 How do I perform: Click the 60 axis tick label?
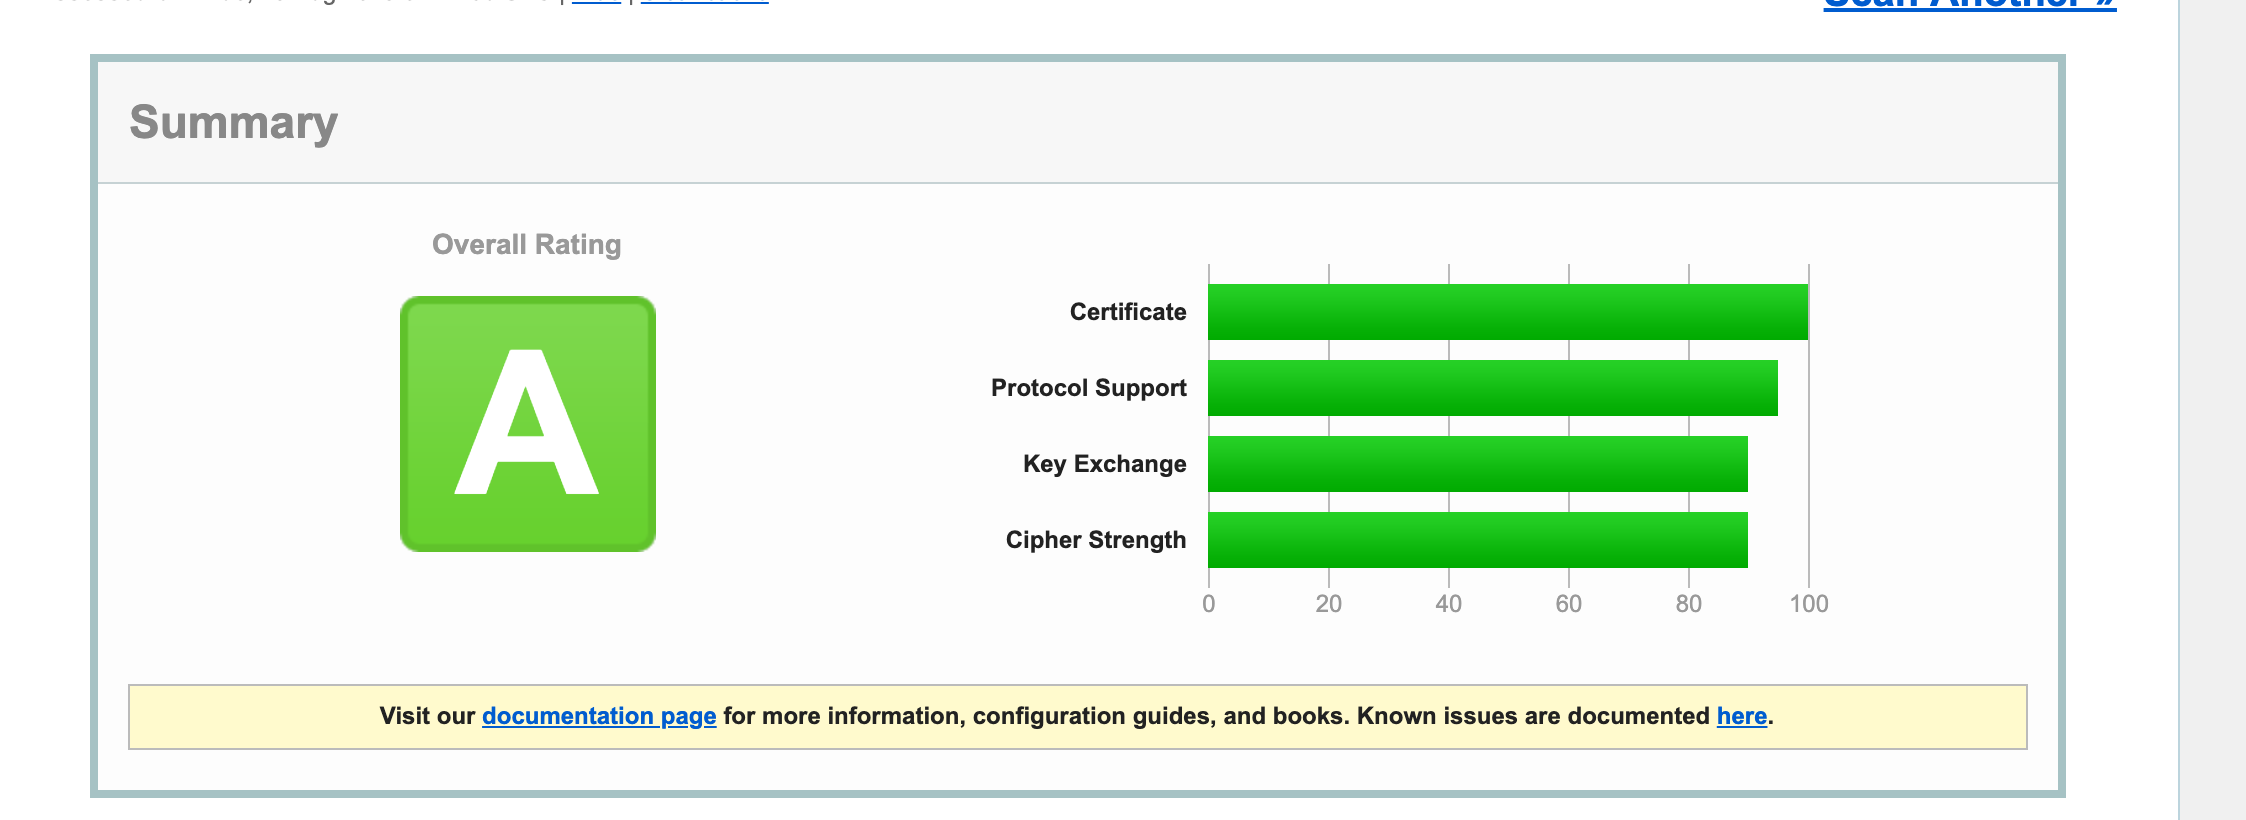pos(1568,604)
